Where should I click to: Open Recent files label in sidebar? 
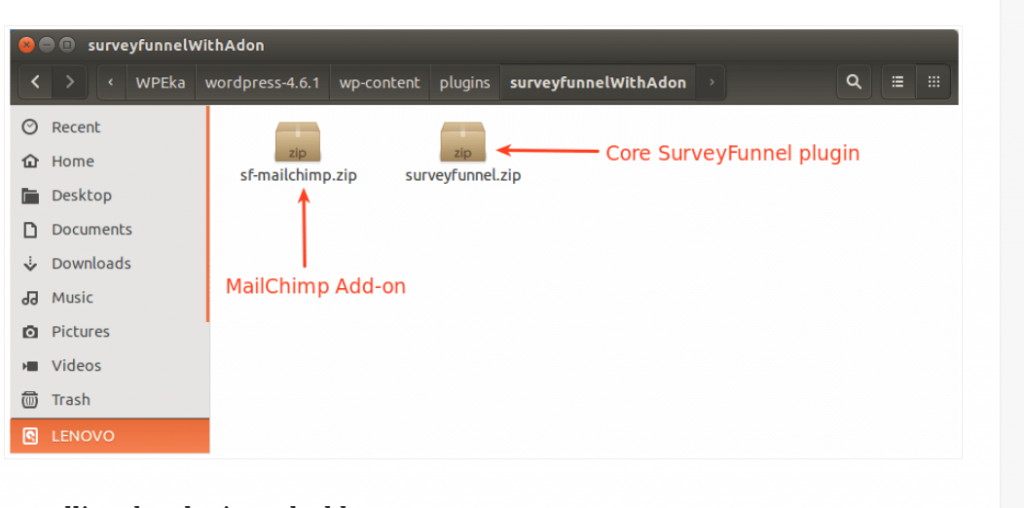[x=76, y=127]
